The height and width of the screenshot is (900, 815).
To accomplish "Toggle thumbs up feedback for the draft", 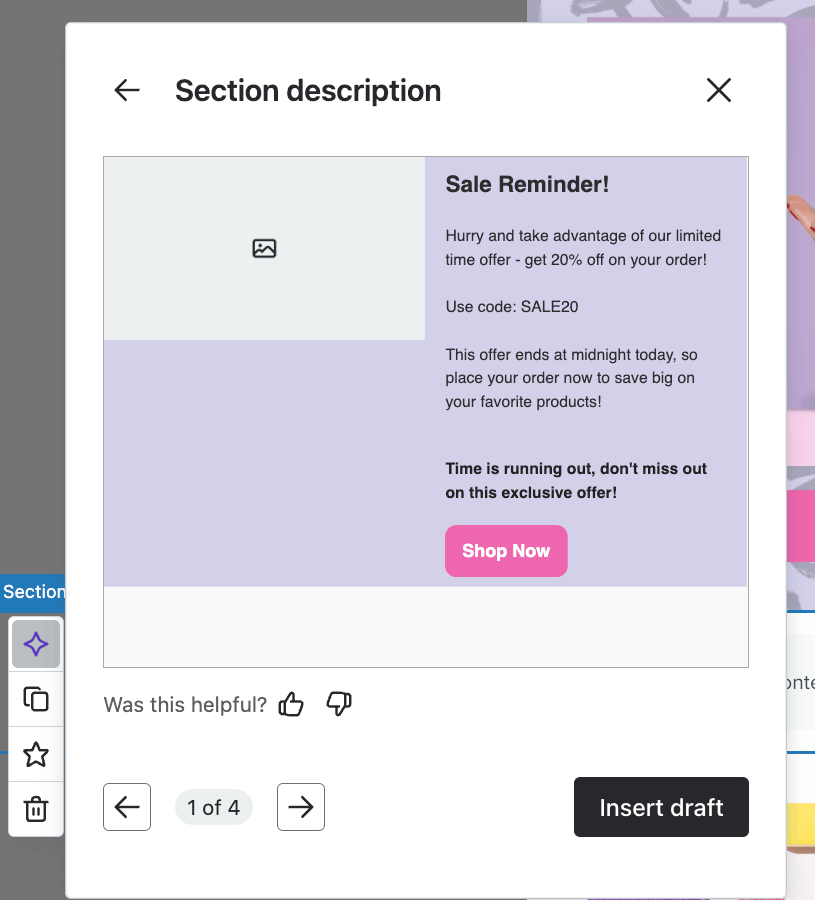I will pos(290,705).
